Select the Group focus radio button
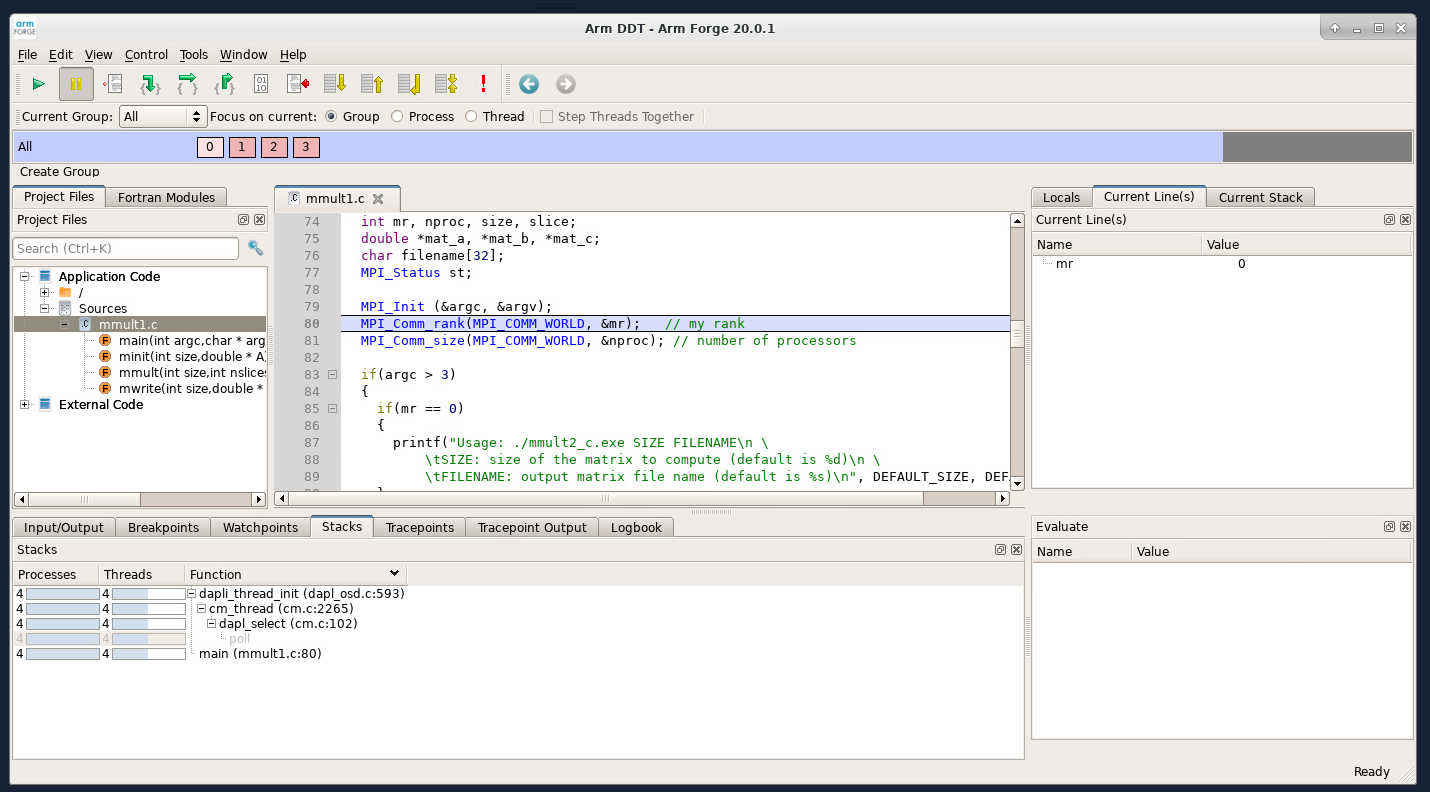This screenshot has width=1430, height=792. (x=331, y=117)
